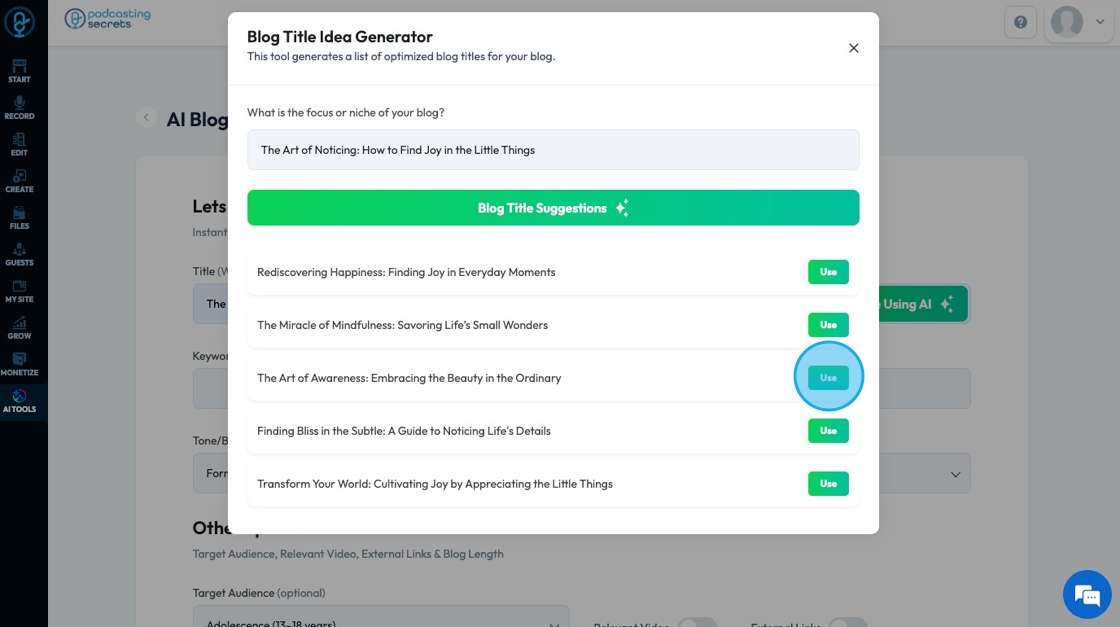The image size is (1120, 627).
Task: Click the help question mark icon
Action: point(1020,22)
